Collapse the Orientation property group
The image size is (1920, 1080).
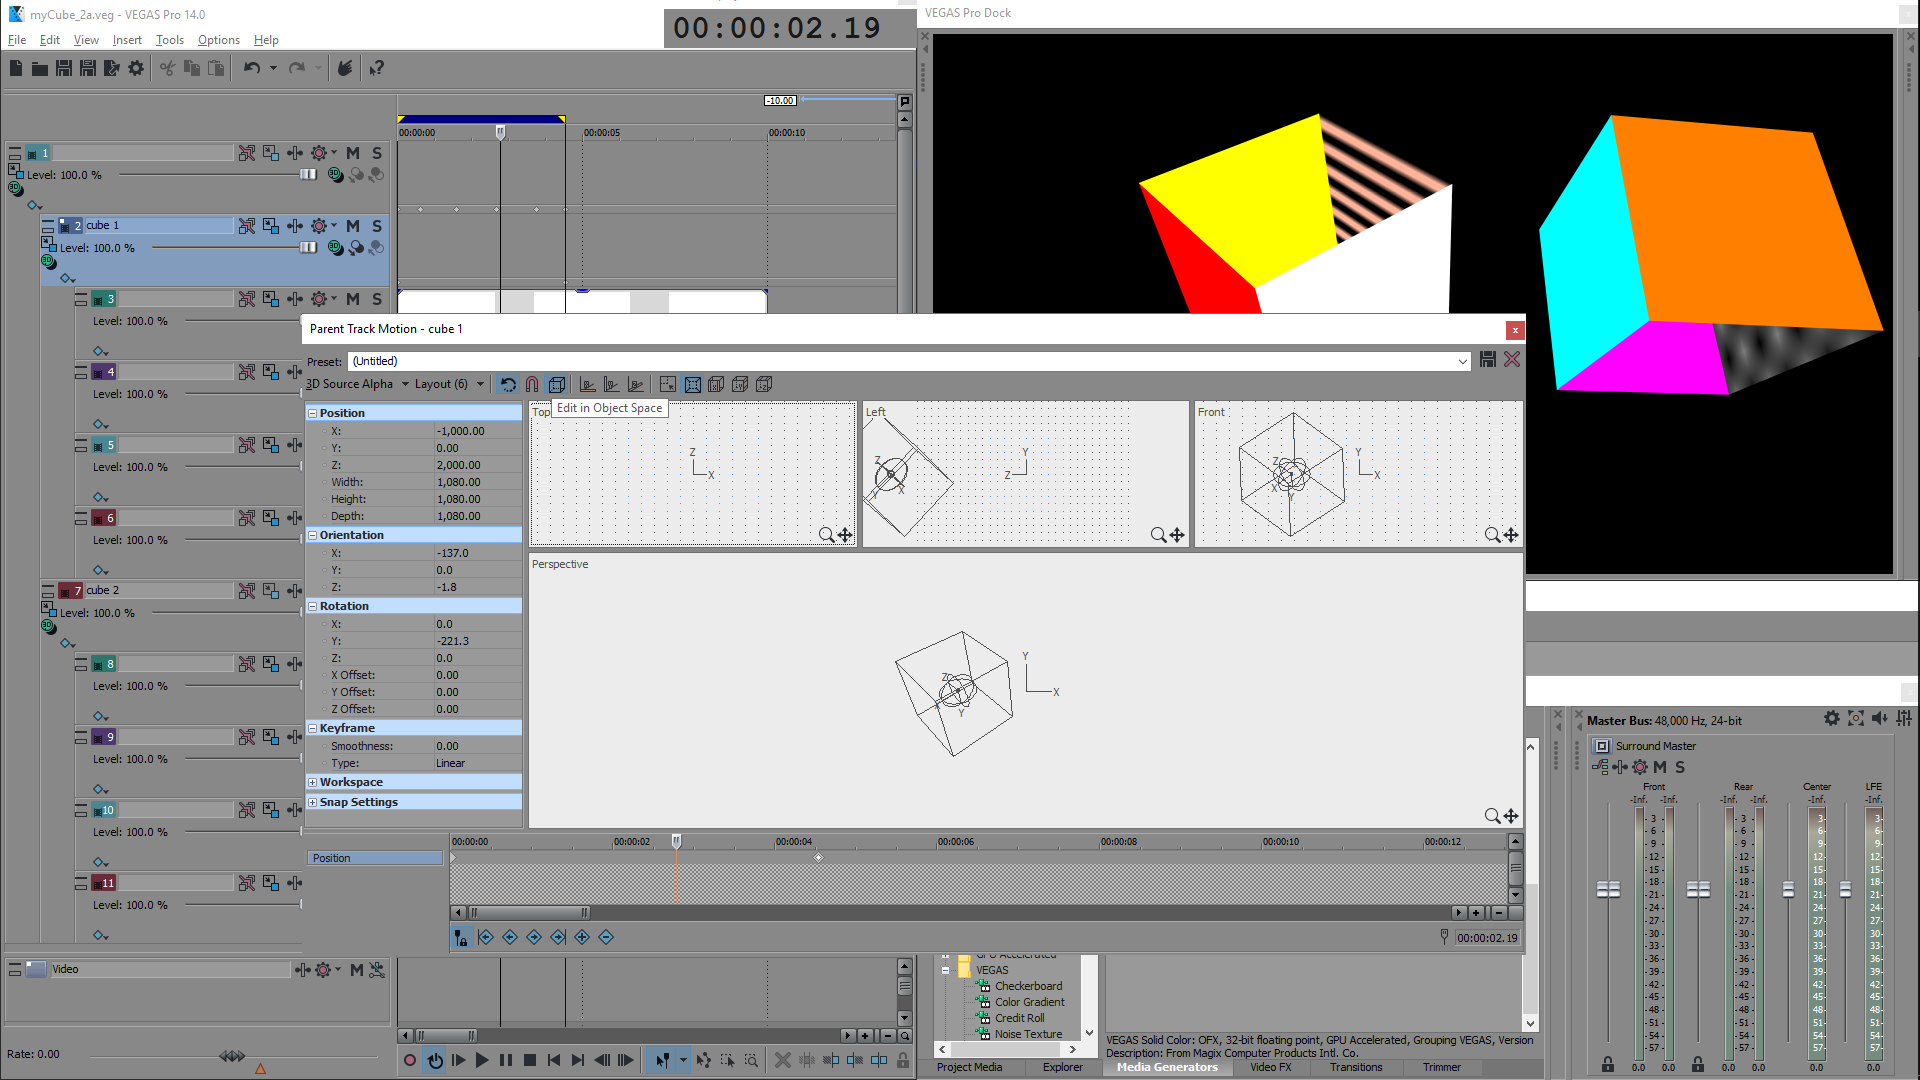pyautogui.click(x=313, y=535)
